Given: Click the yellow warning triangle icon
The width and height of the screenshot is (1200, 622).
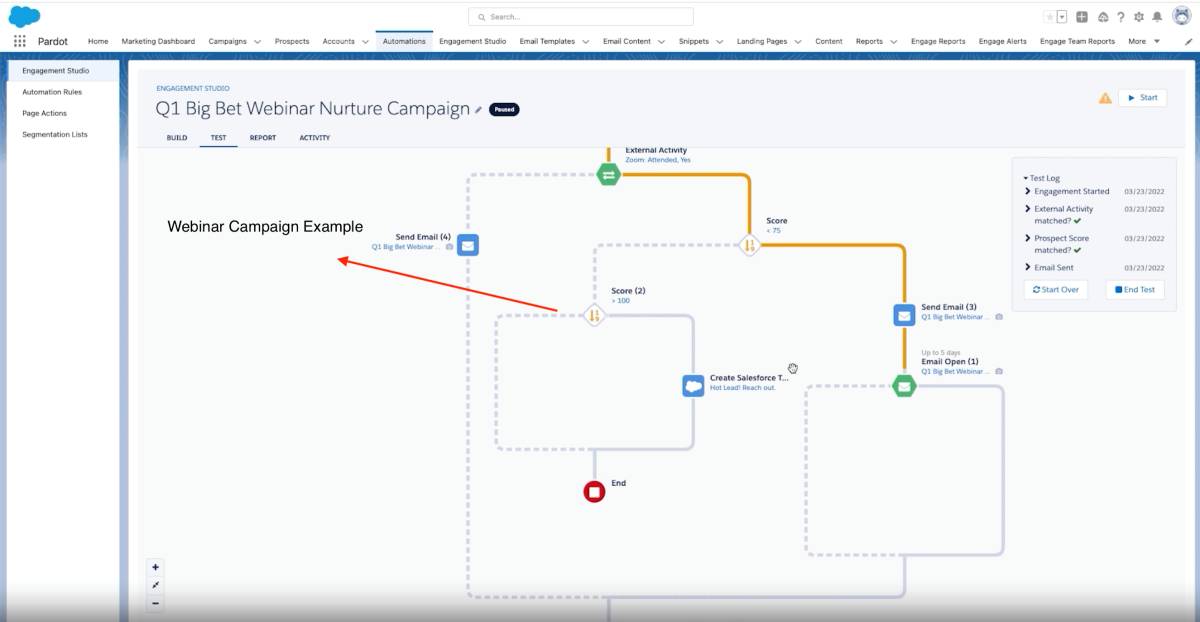Looking at the screenshot, I should pos(1105,98).
